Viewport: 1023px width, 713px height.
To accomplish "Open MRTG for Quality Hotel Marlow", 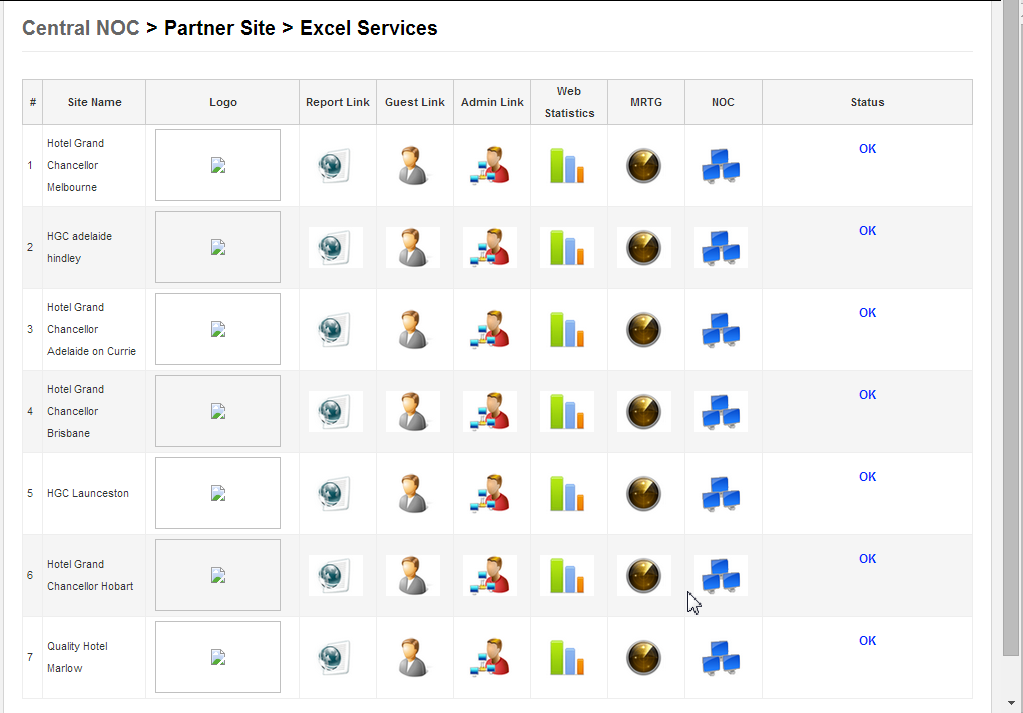I will 644,658.
